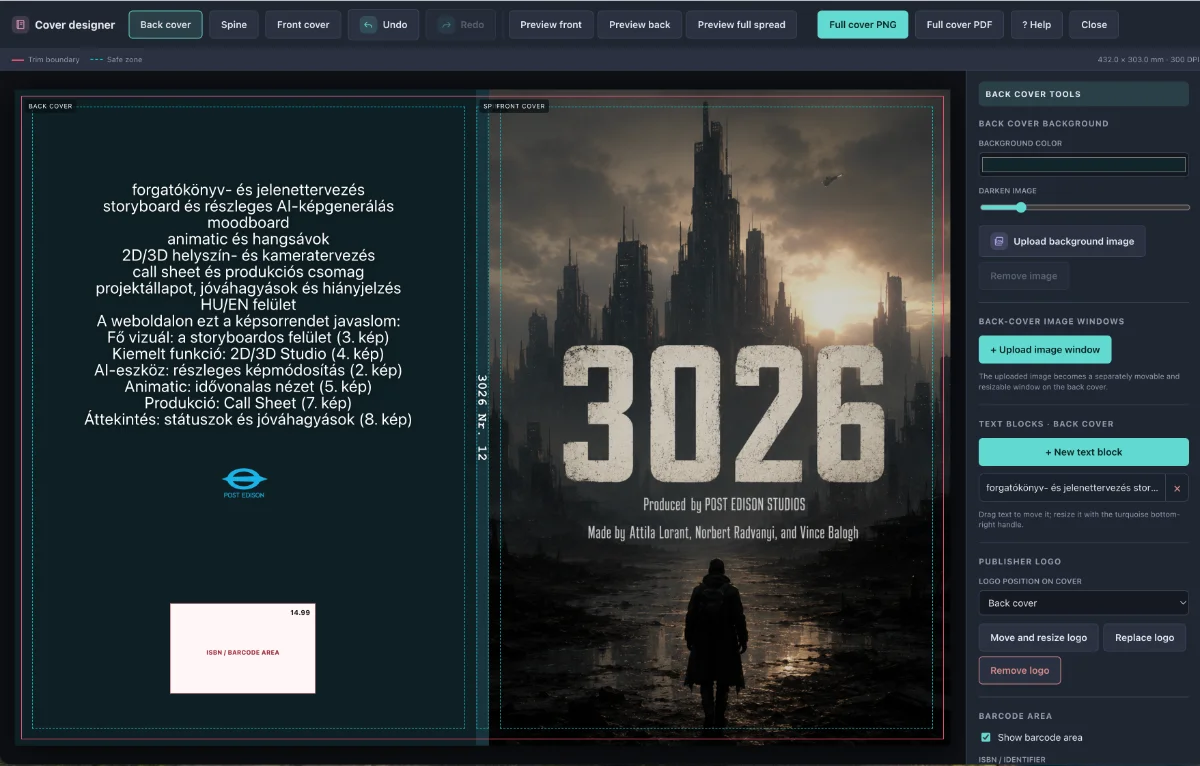Add a + New text block

point(1084,452)
